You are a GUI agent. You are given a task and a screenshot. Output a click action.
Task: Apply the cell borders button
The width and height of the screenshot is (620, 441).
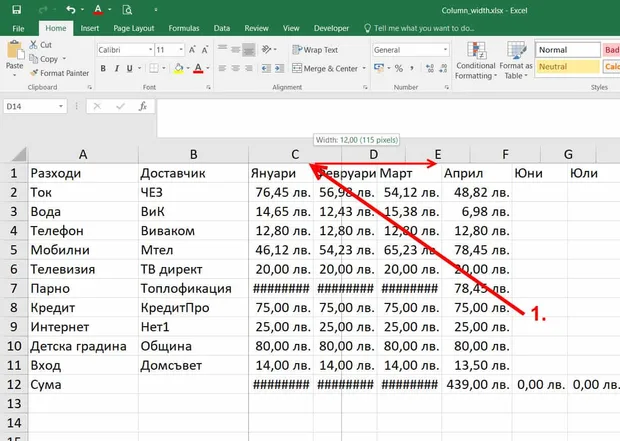[154, 68]
